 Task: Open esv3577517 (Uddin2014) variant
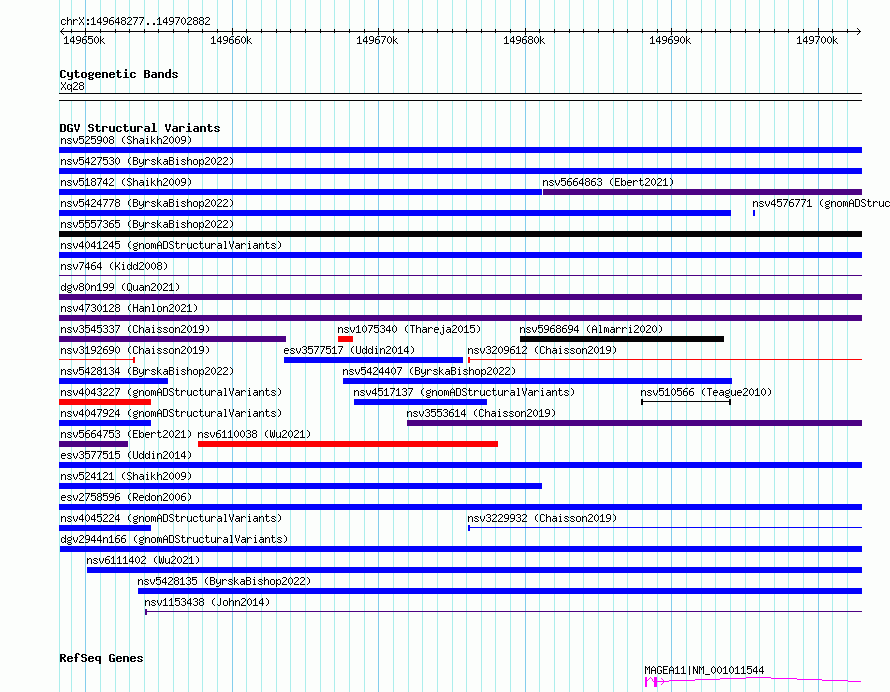pyautogui.click(x=349, y=350)
